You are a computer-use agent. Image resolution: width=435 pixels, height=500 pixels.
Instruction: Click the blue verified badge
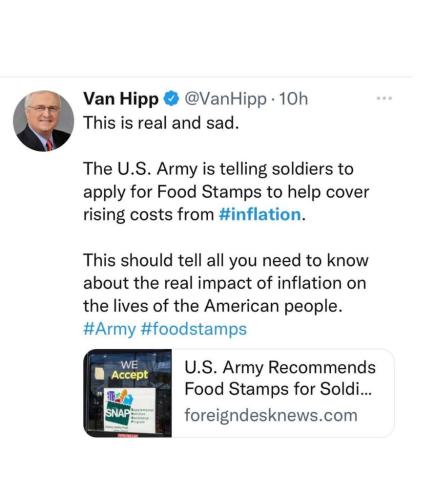pyautogui.click(x=171, y=99)
